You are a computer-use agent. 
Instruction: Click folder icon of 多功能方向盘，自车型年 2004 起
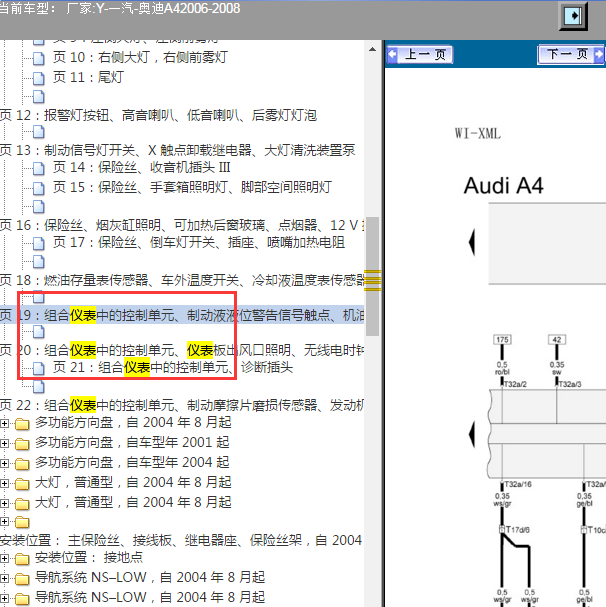click(22, 464)
